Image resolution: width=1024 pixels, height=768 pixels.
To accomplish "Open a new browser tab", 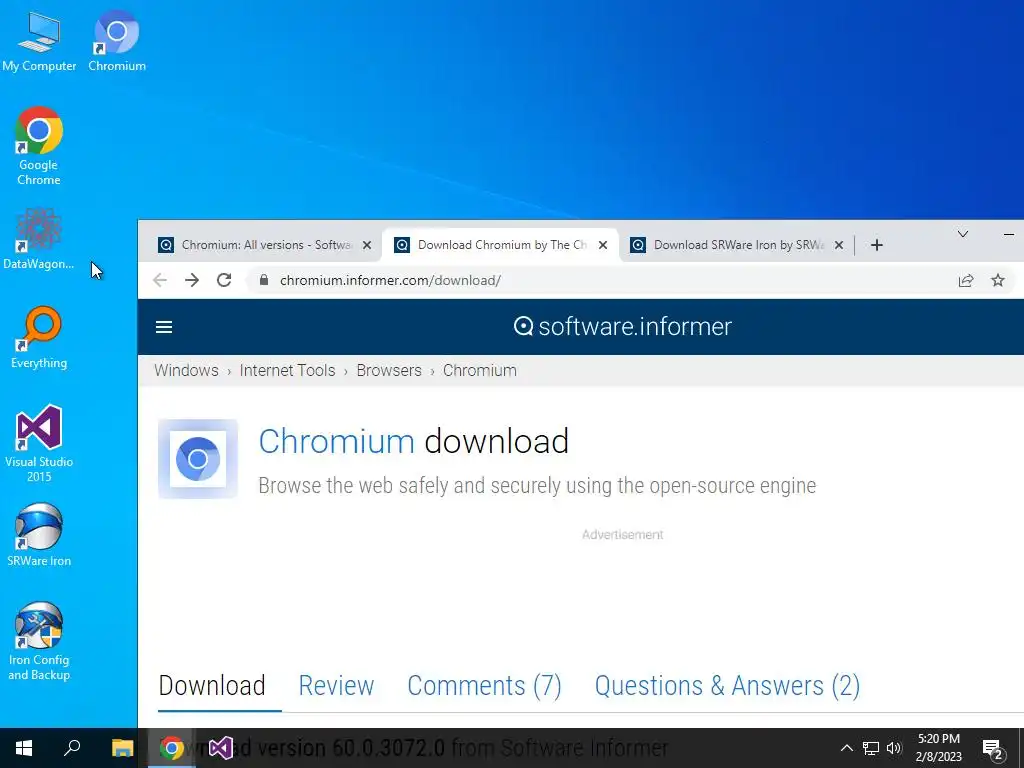I will click(877, 245).
